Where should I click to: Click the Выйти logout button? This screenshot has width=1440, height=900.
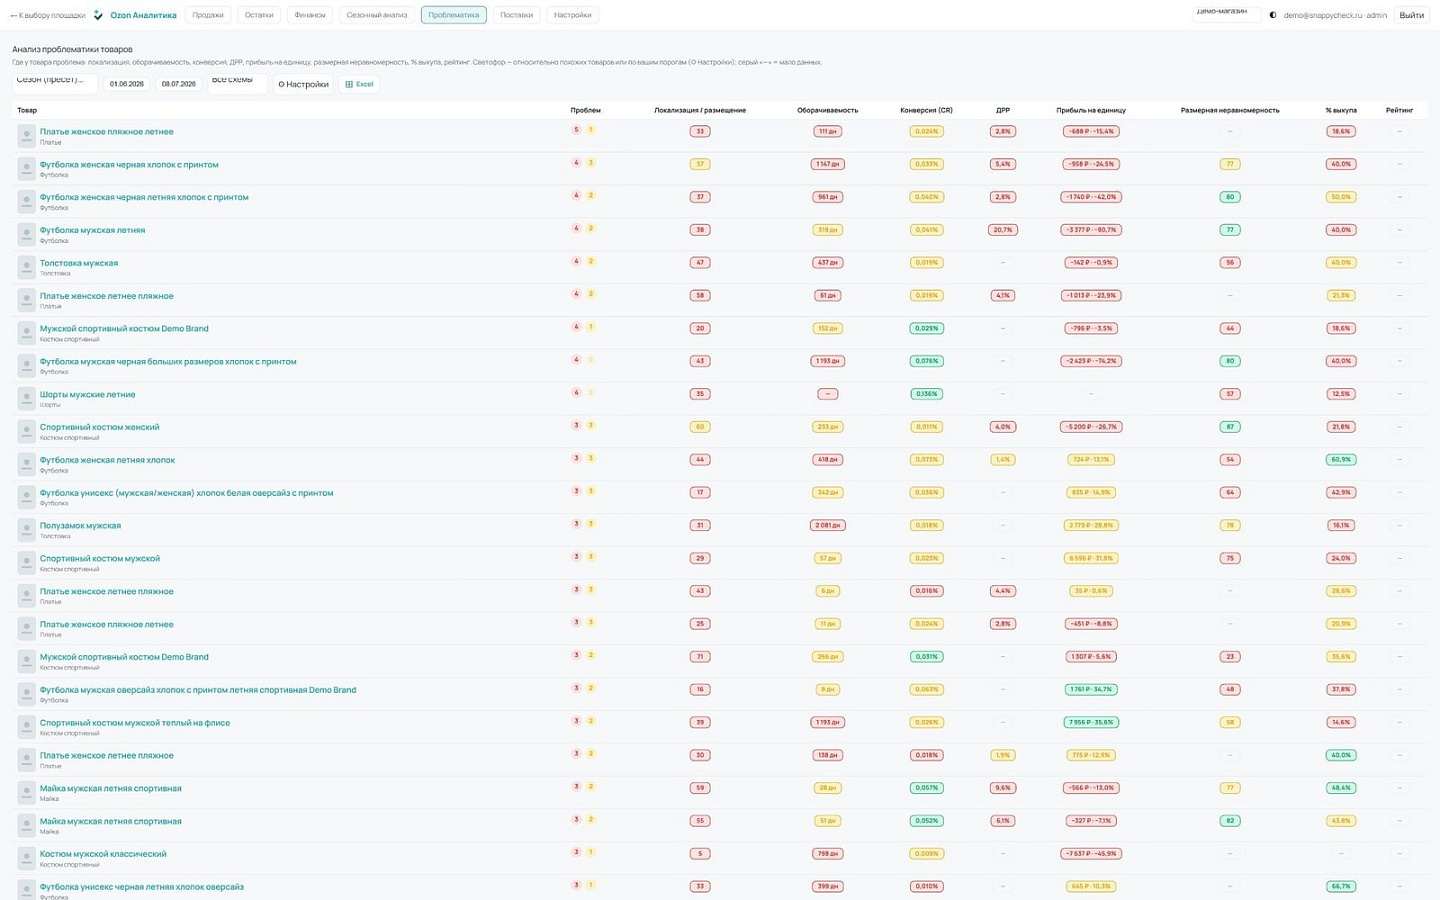[x=1411, y=15]
